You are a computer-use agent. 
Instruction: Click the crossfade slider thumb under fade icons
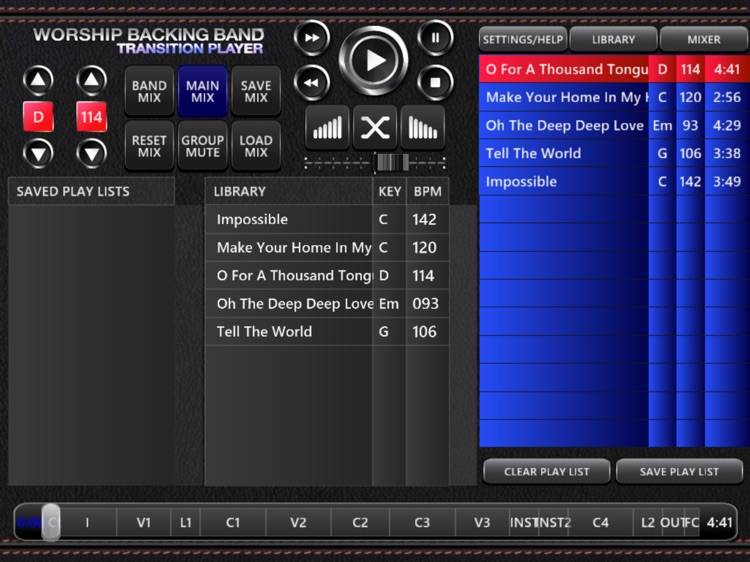coord(392,163)
